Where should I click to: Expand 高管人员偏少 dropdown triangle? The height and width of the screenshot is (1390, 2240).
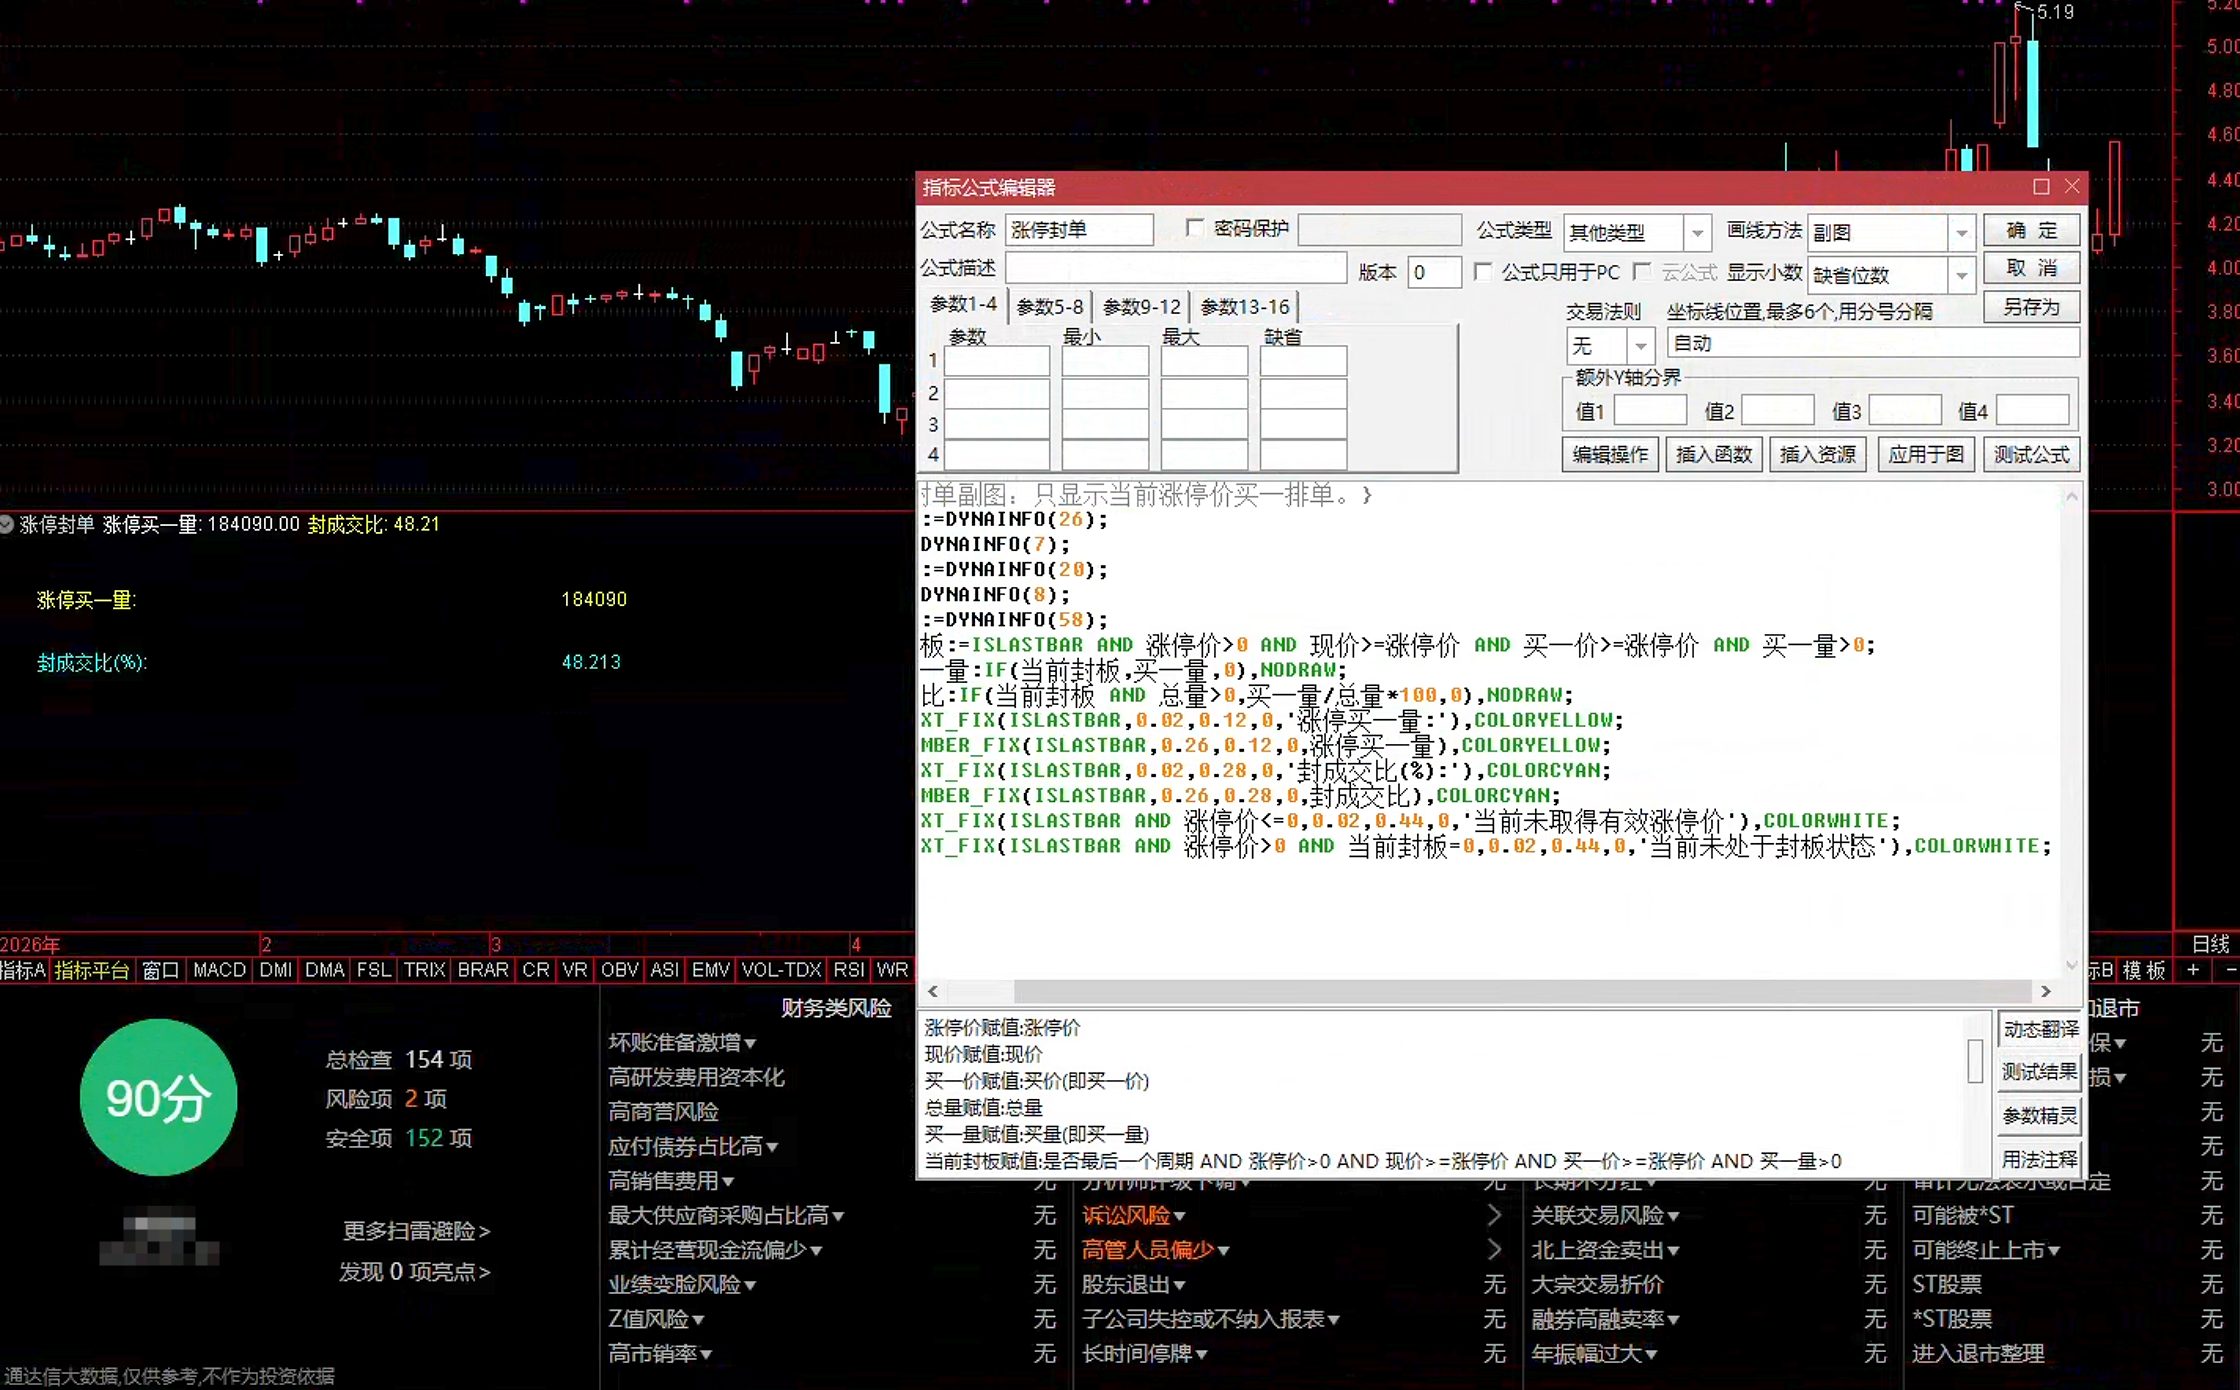point(1224,1251)
